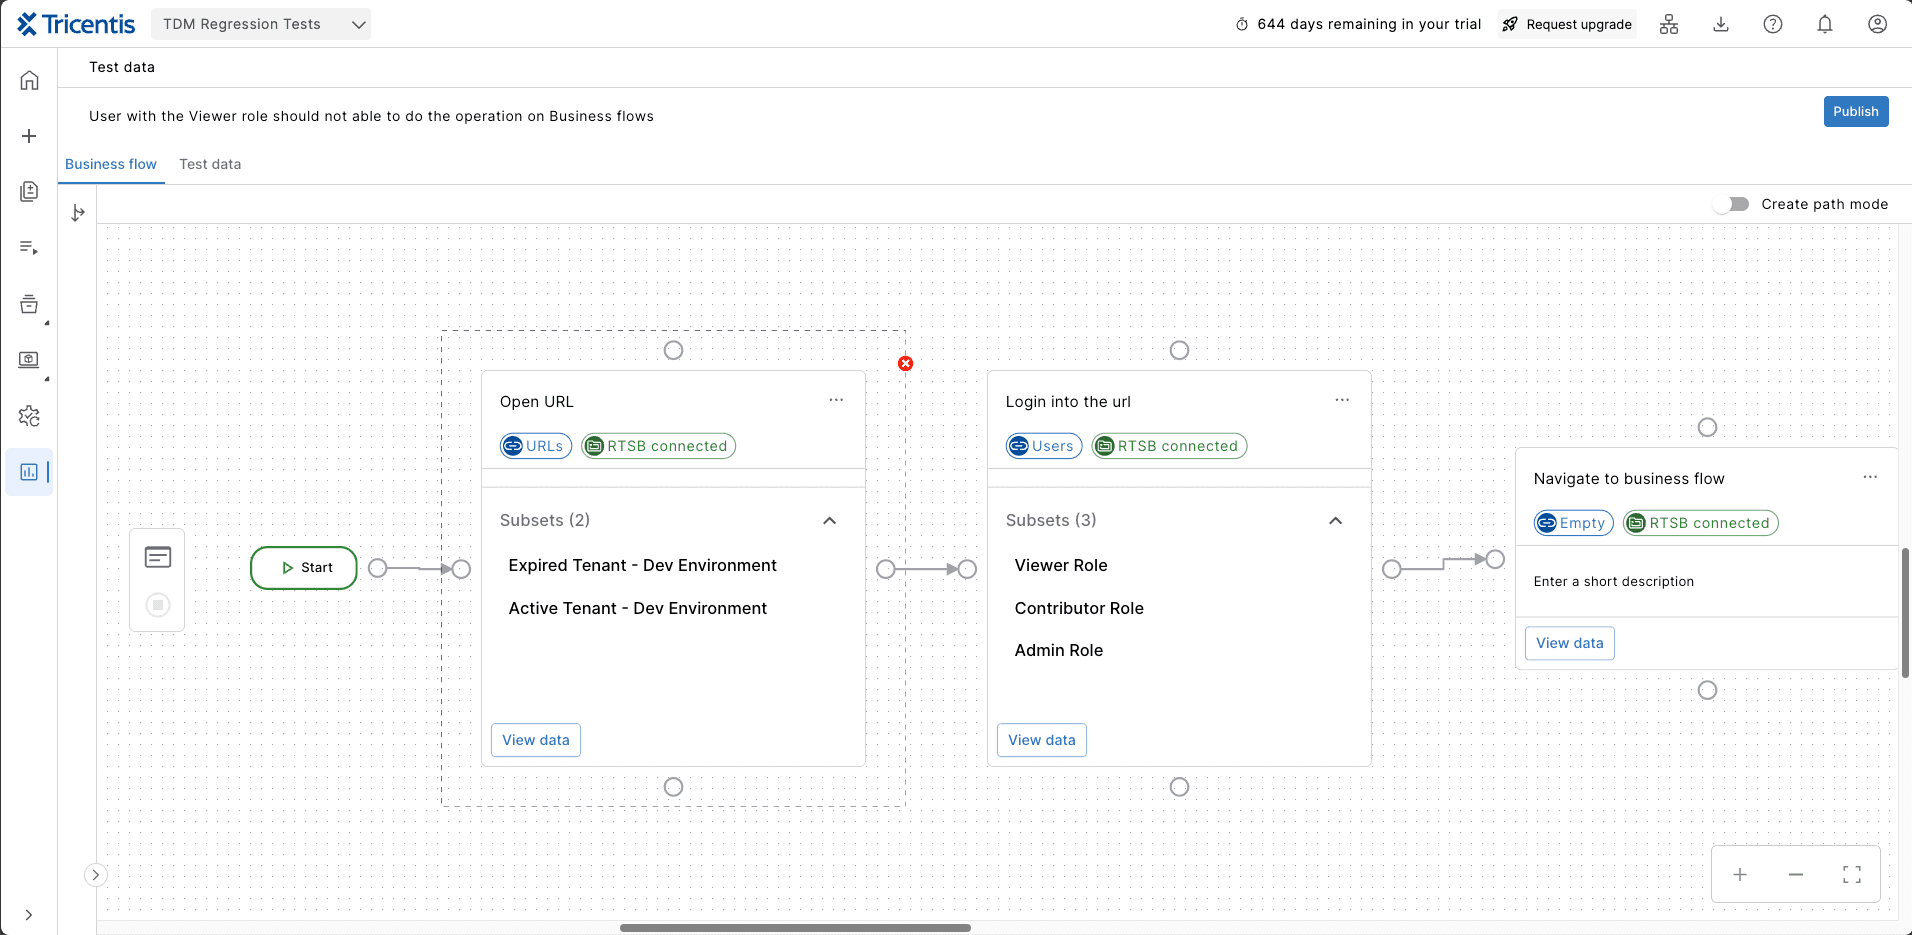The image size is (1912, 935).
Task: Zoom out with the minus control
Action: [x=1796, y=875]
